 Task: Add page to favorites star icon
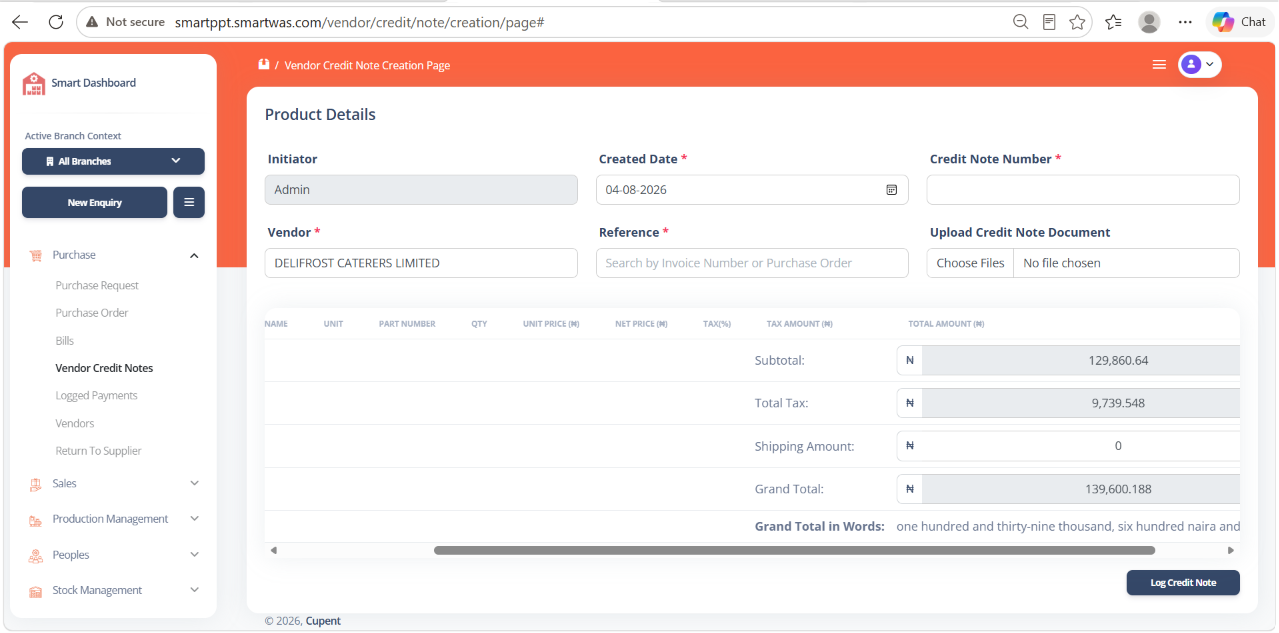coord(1077,22)
